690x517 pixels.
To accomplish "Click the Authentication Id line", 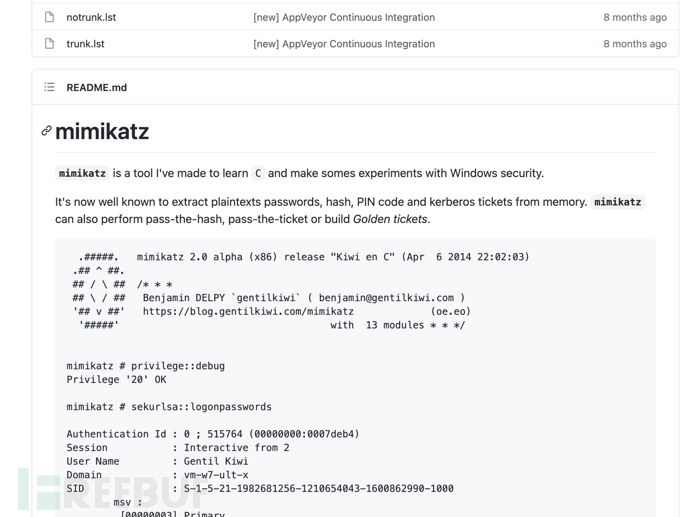I will 213,434.
